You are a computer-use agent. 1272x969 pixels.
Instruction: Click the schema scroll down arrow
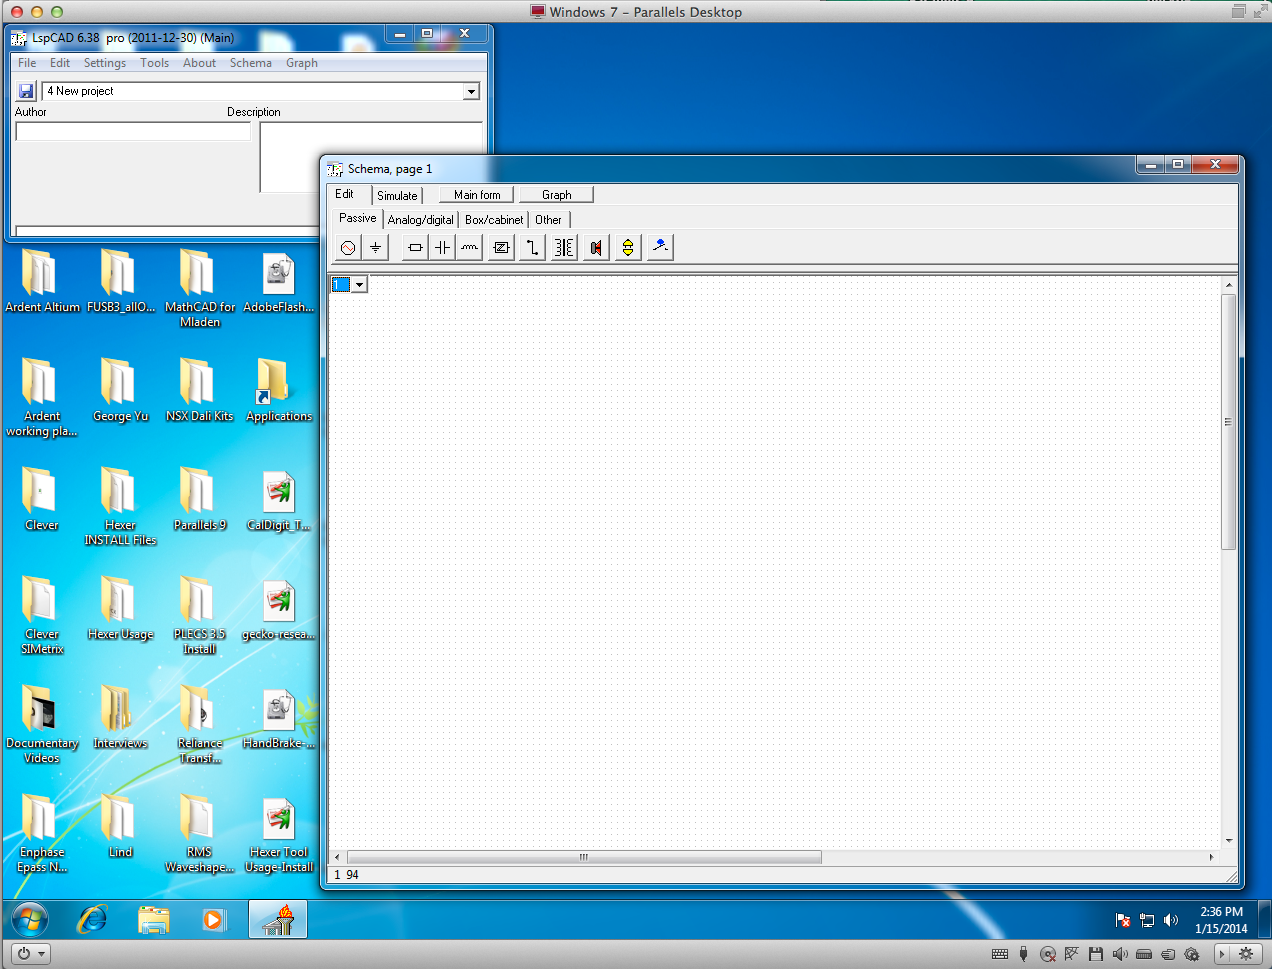1229,841
